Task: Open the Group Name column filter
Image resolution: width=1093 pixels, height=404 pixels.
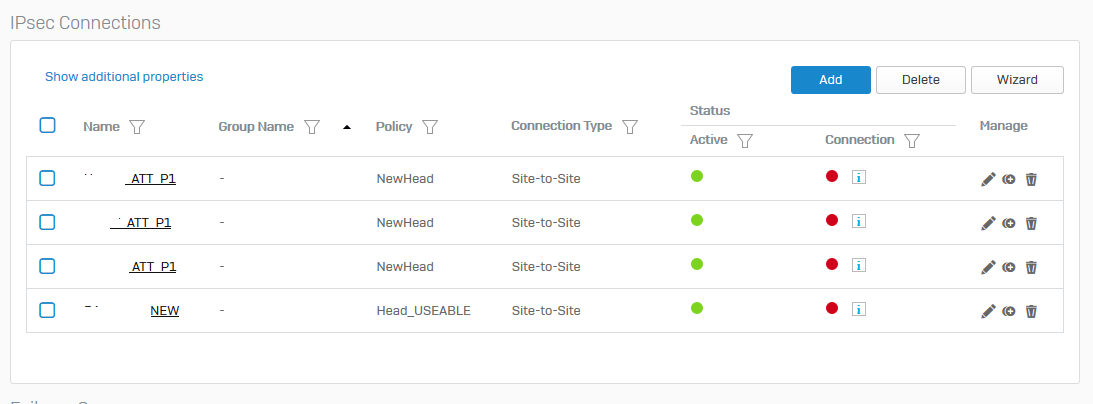Action: [312, 127]
